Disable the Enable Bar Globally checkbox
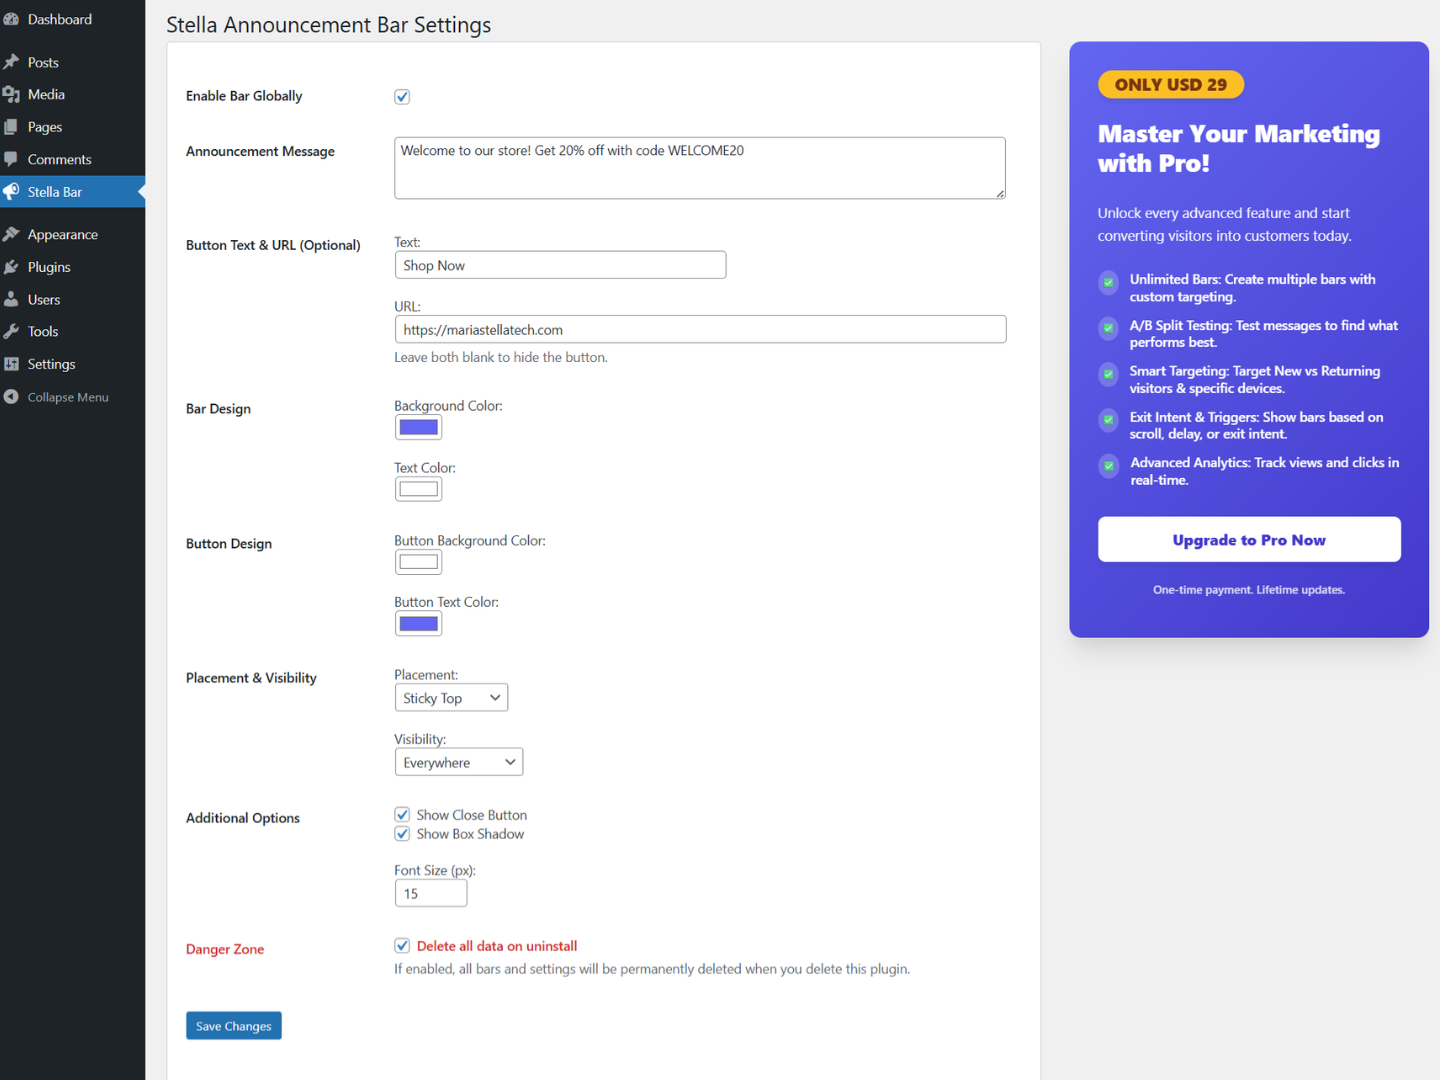 tap(401, 96)
